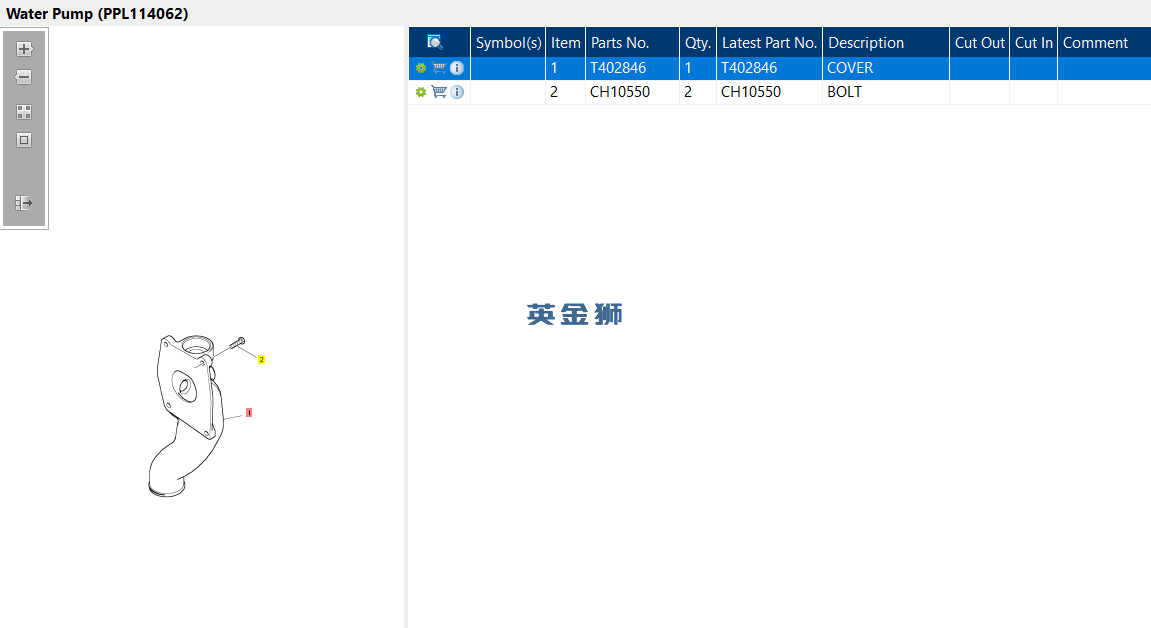Open info for T402846 COVER row

457,68
